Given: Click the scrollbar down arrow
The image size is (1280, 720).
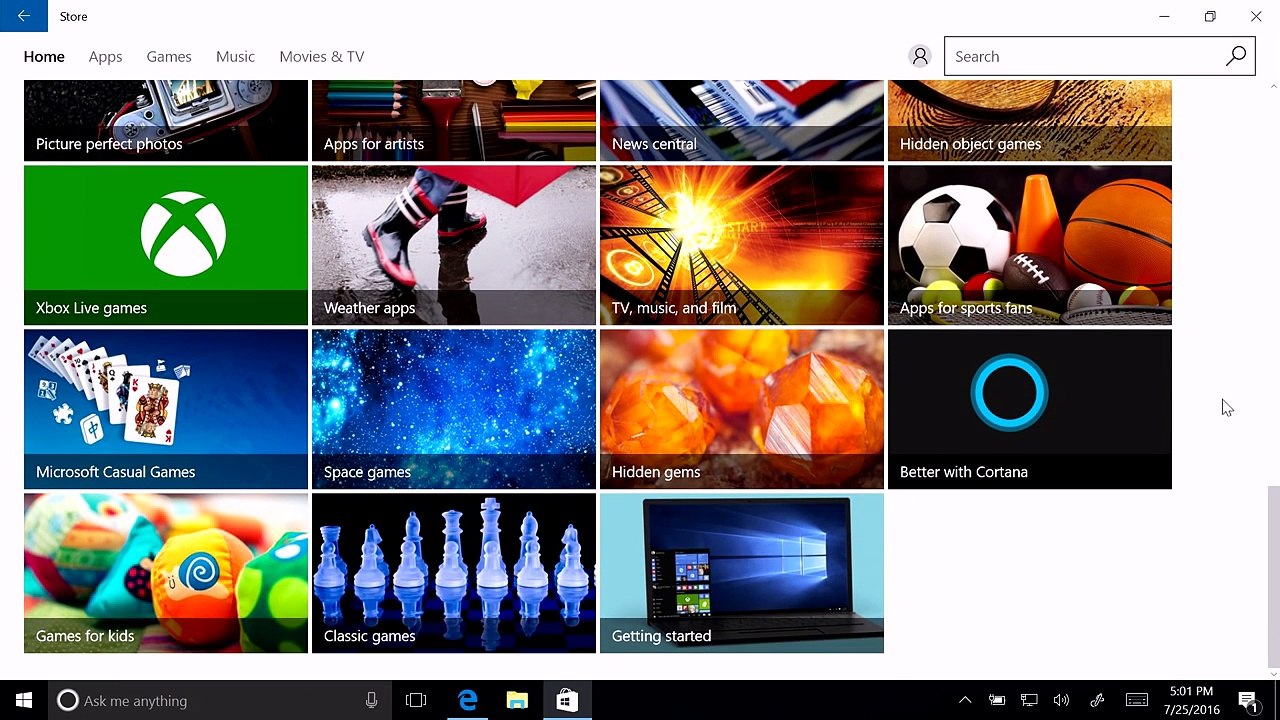Looking at the screenshot, I should (1273, 674).
